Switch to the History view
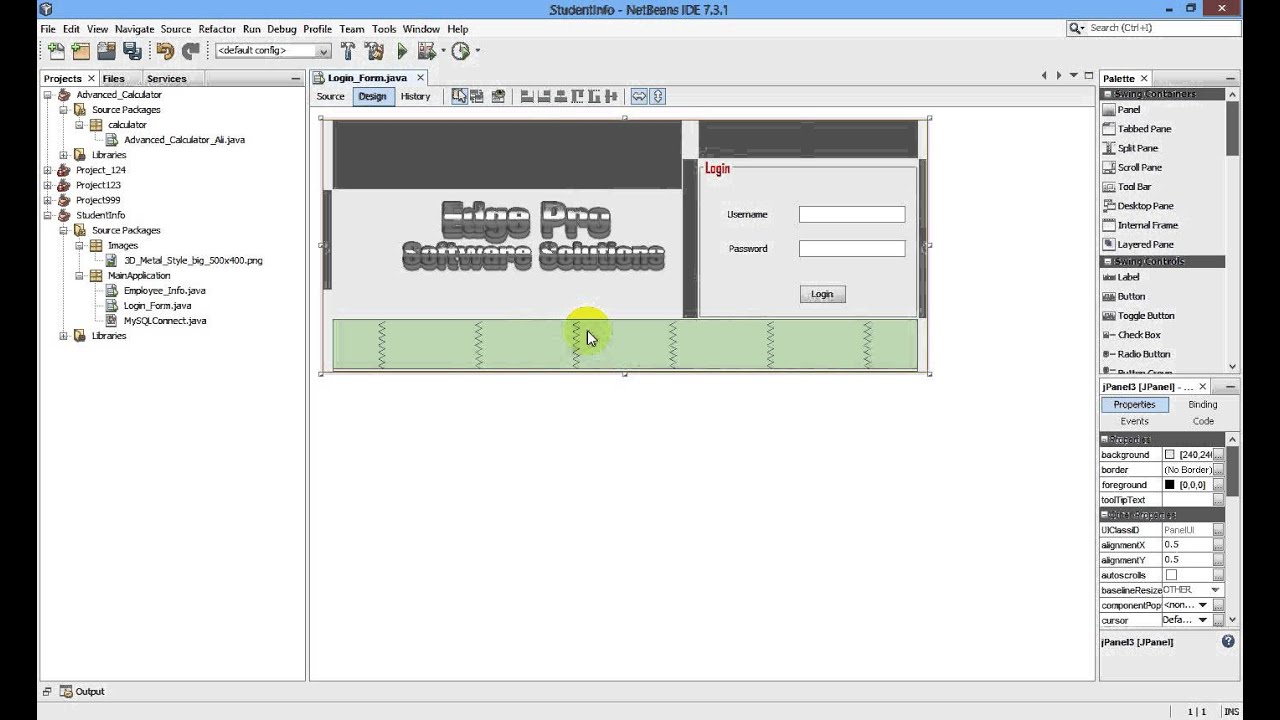Viewport: 1280px width, 720px height. point(415,96)
